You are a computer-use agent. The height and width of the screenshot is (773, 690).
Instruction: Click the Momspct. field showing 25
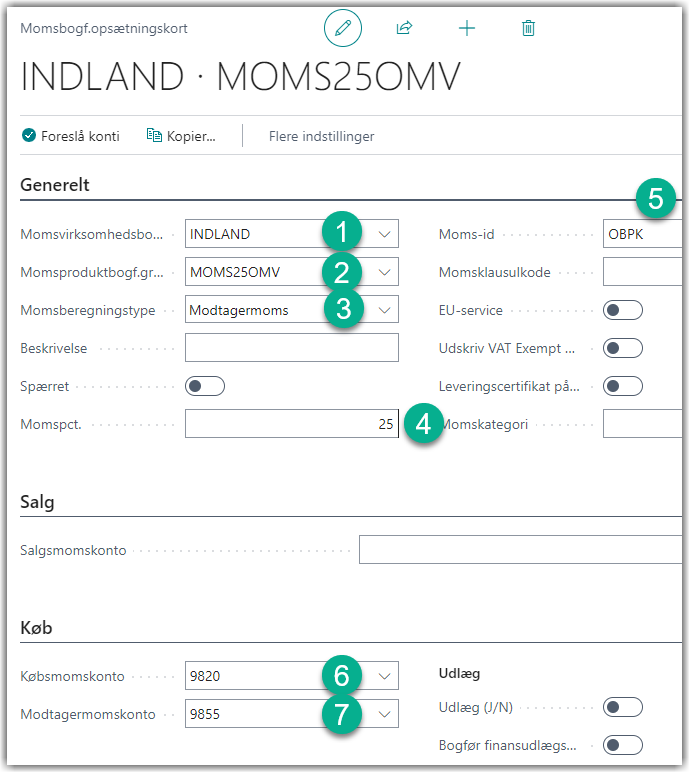[x=292, y=424]
